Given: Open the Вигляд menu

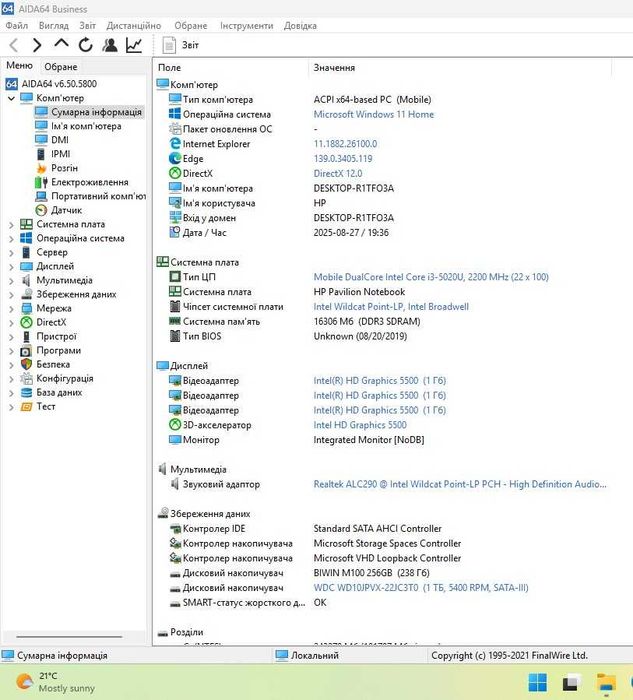Looking at the screenshot, I should (x=54, y=25).
